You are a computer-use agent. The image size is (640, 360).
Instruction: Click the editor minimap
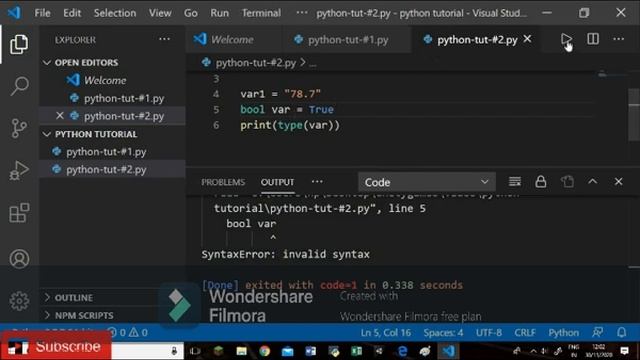[x=612, y=75]
